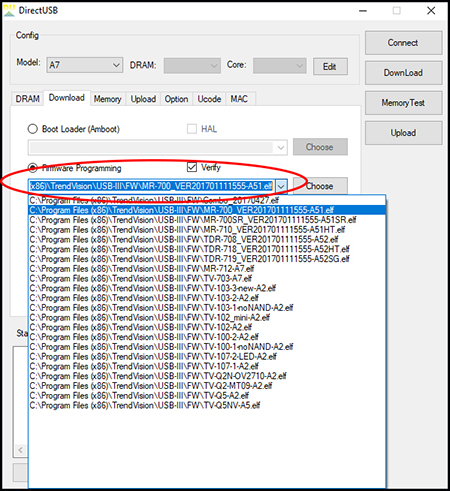Open the disabled DRAM dropdown

[x=192, y=66]
